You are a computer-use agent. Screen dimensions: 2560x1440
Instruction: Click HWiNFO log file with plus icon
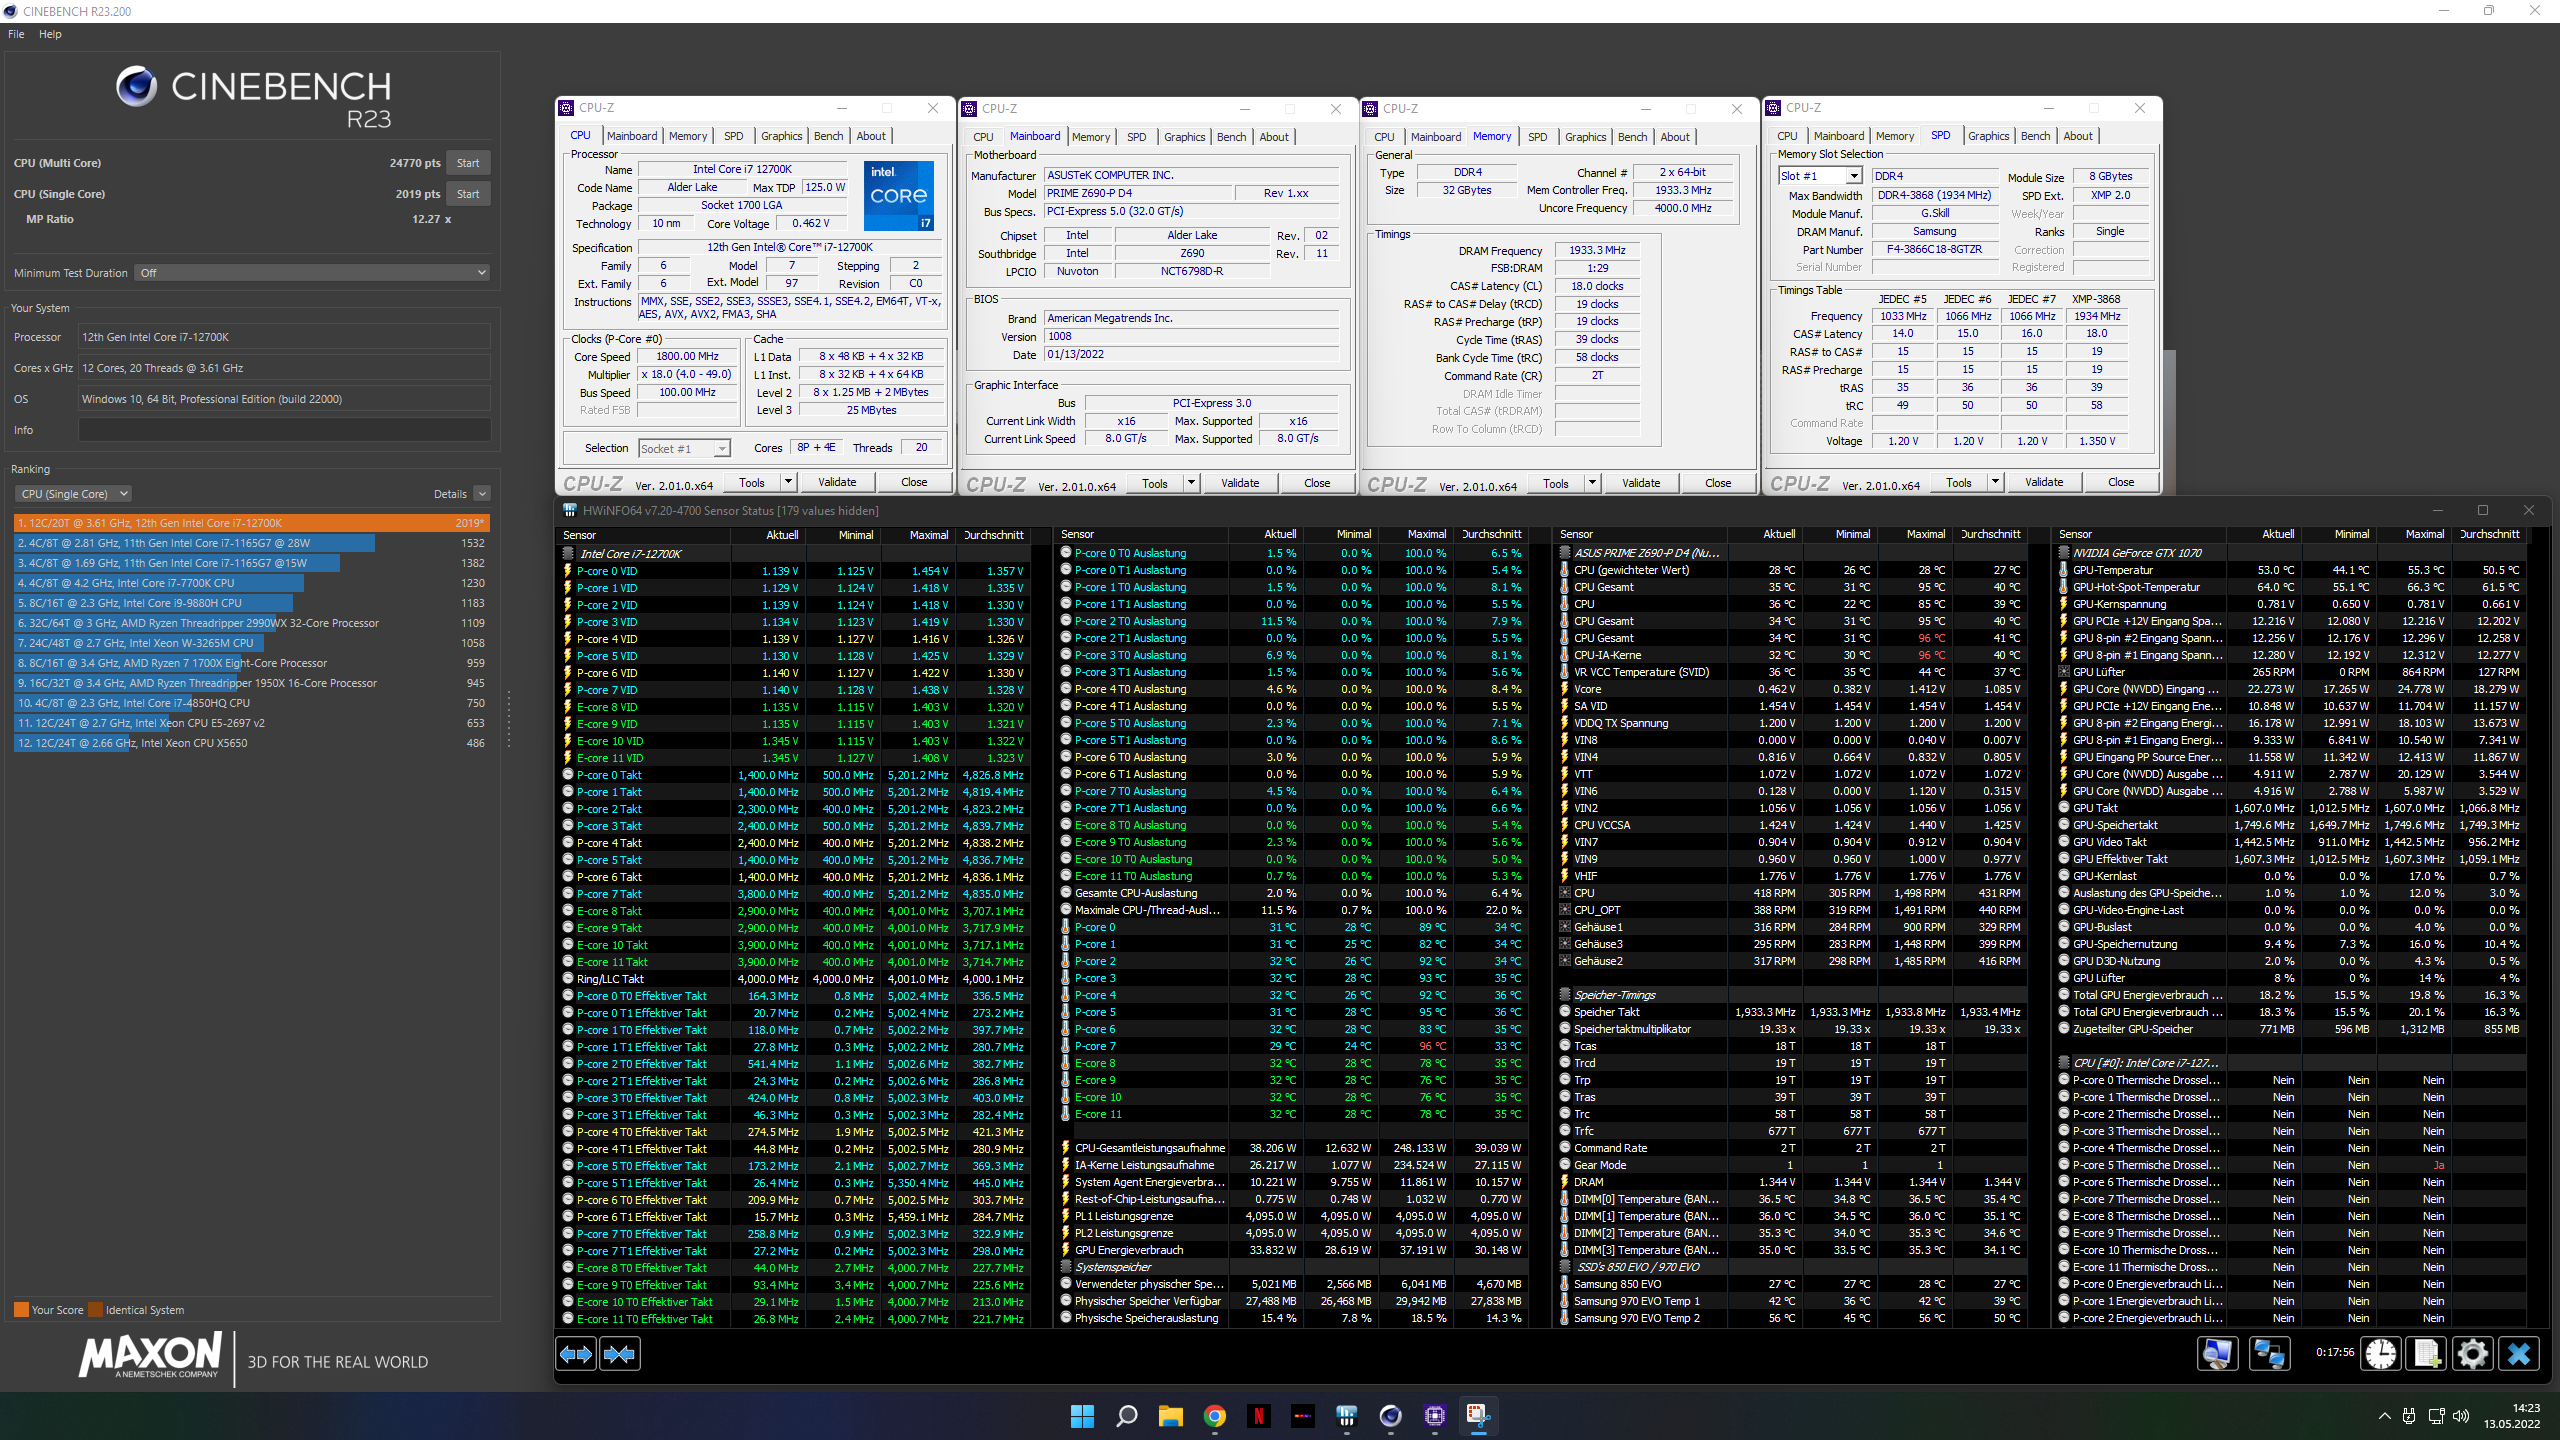tap(2427, 1354)
